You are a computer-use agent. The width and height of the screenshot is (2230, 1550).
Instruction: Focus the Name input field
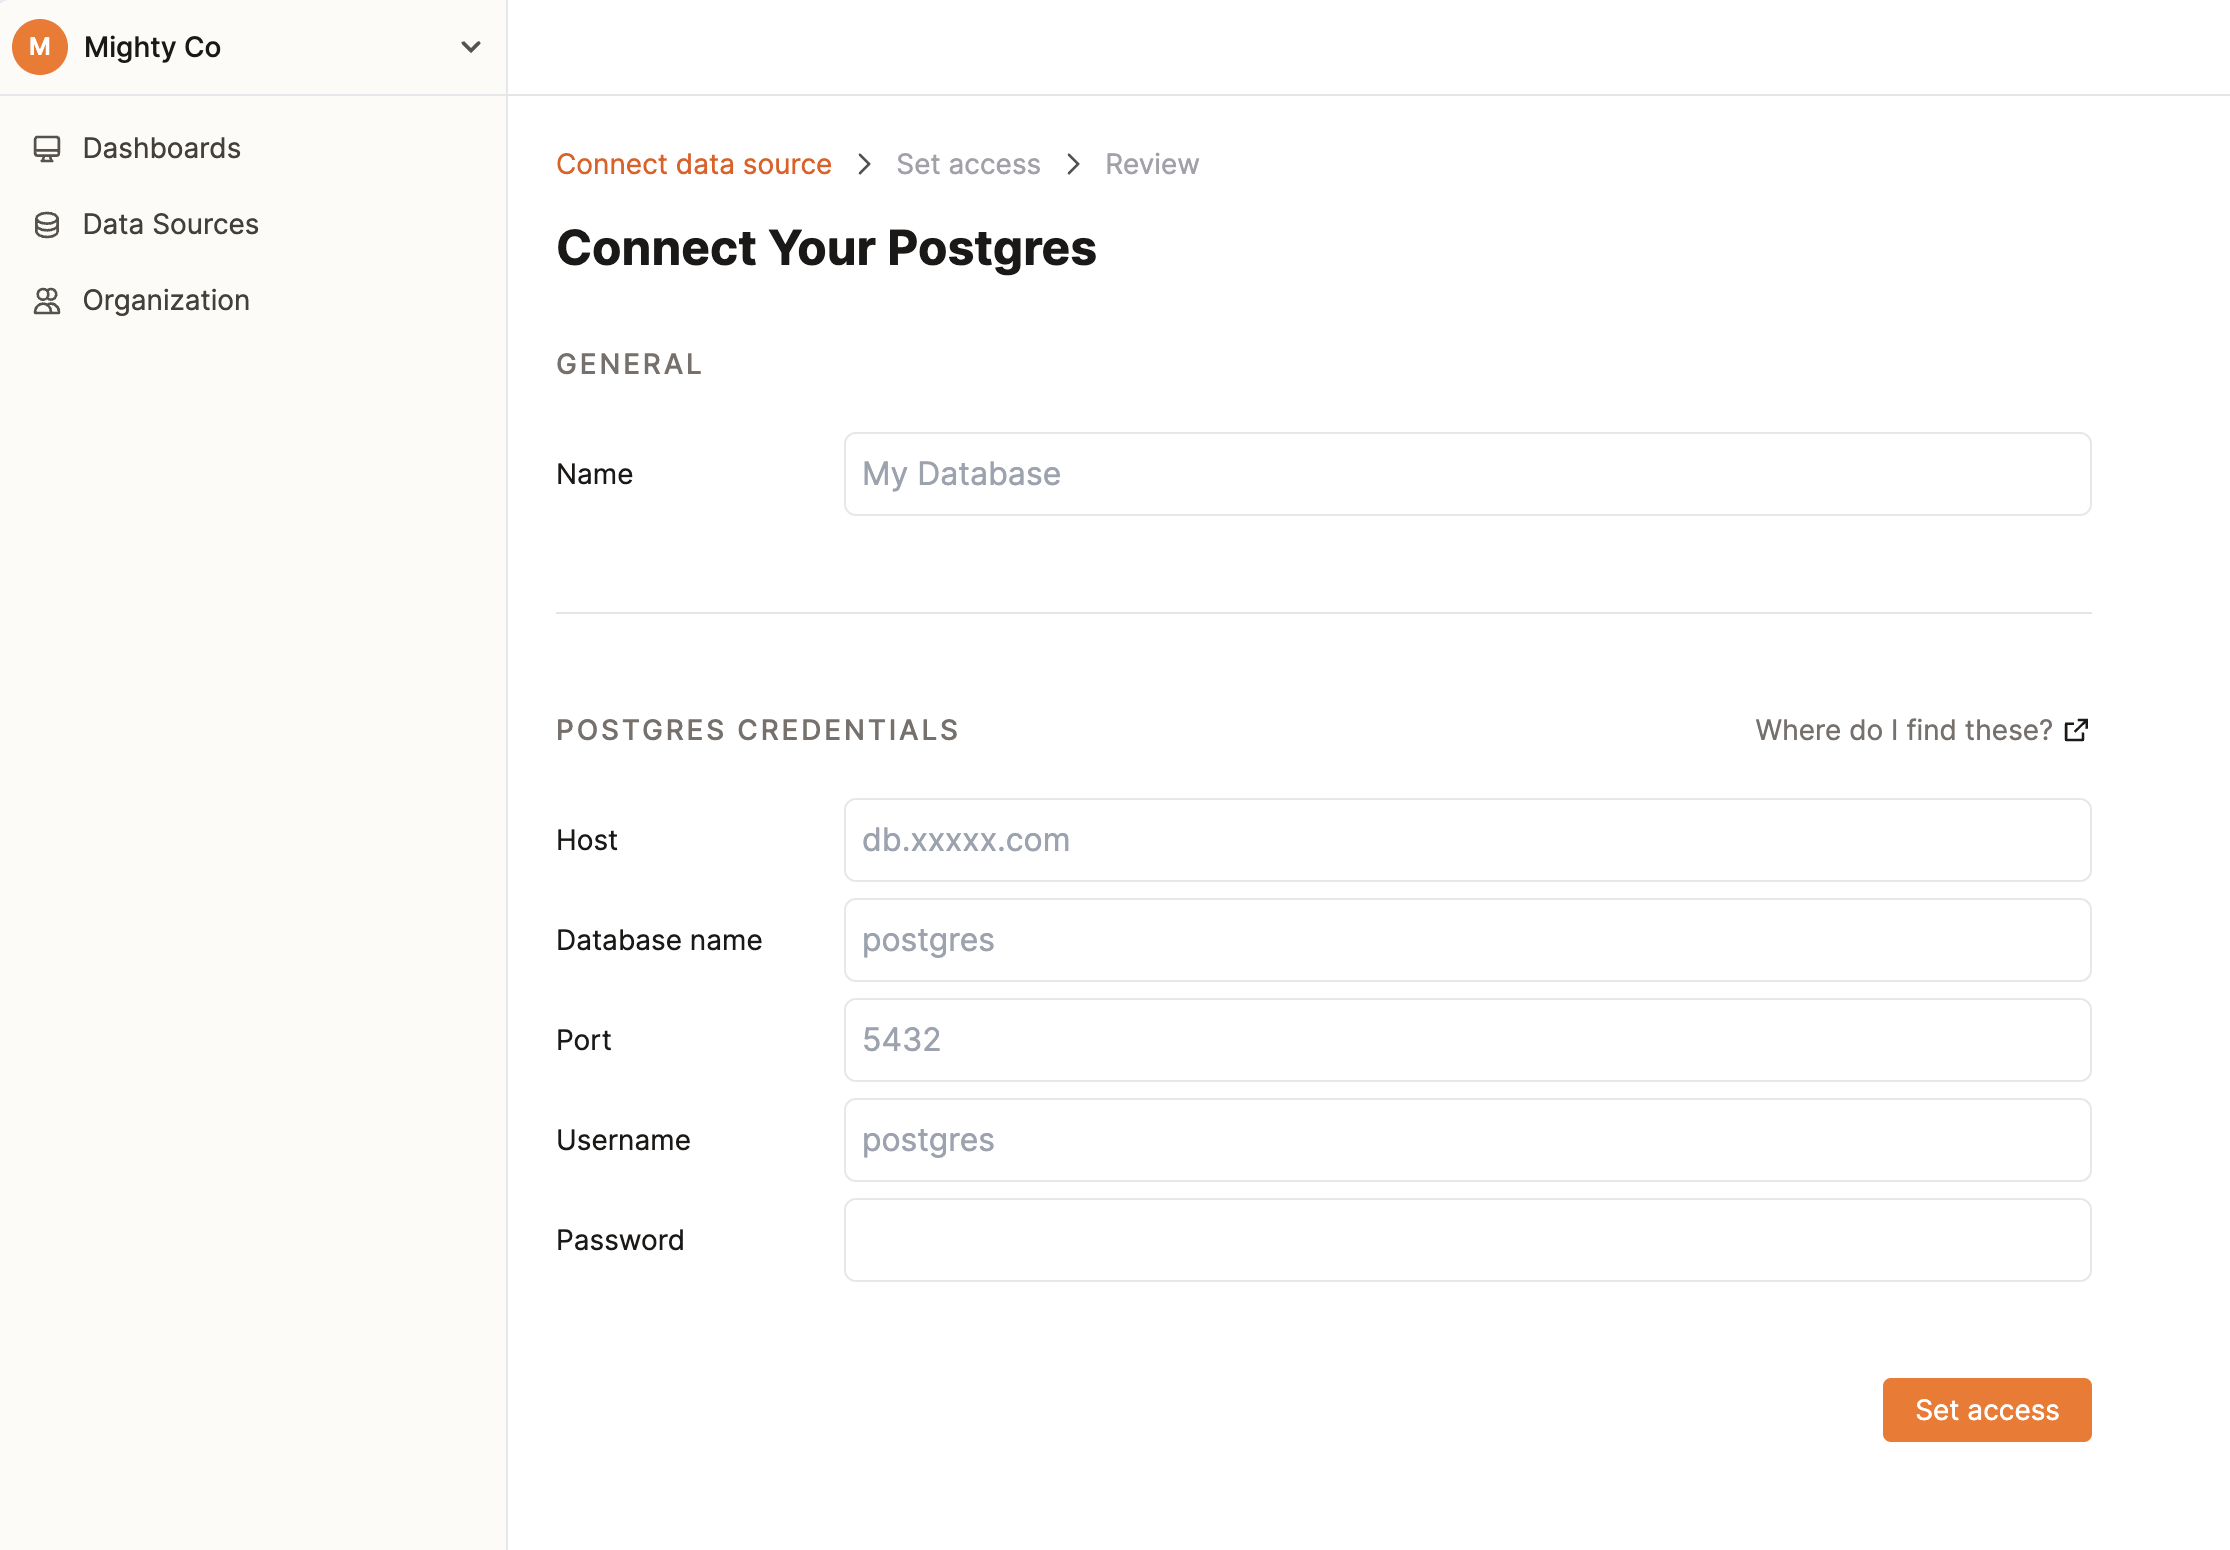1467,474
